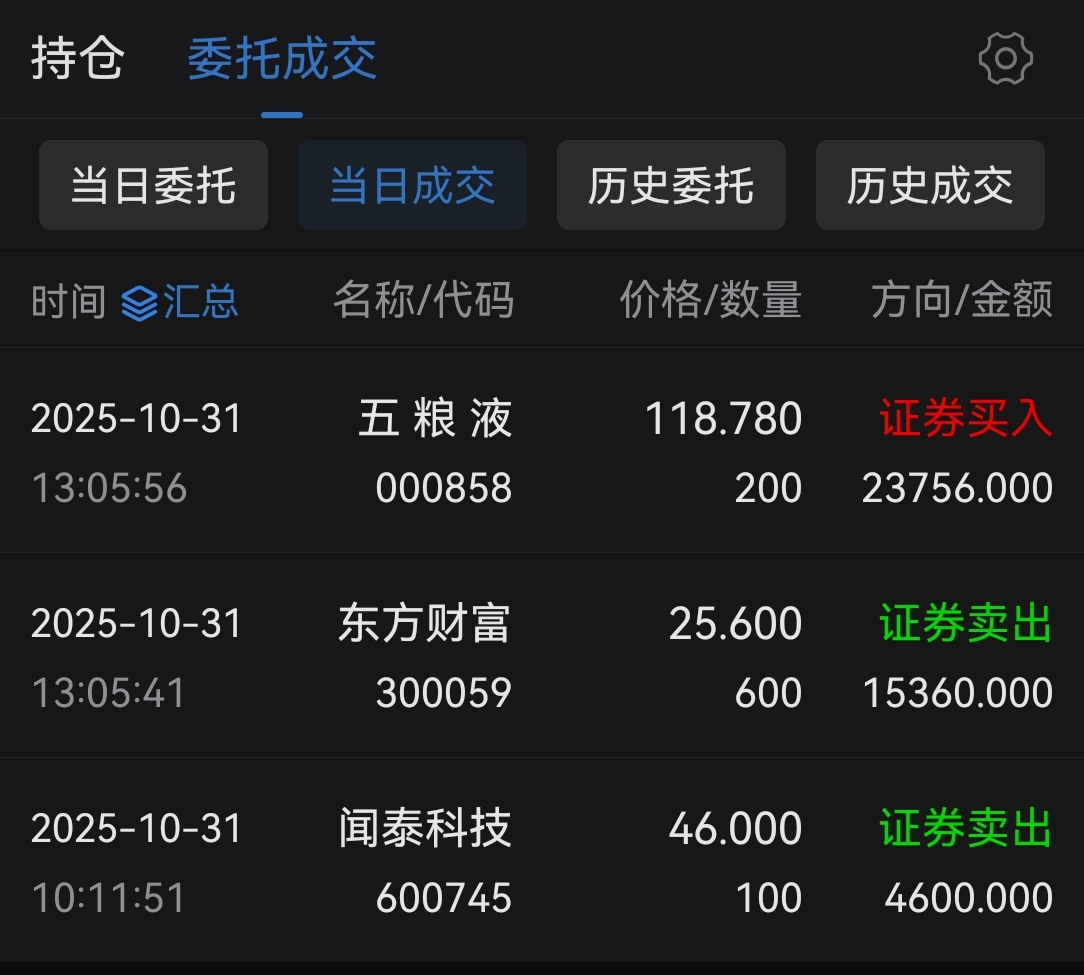Click the 价格/数量 column header
Screen dimensions: 1084x975
tap(711, 300)
